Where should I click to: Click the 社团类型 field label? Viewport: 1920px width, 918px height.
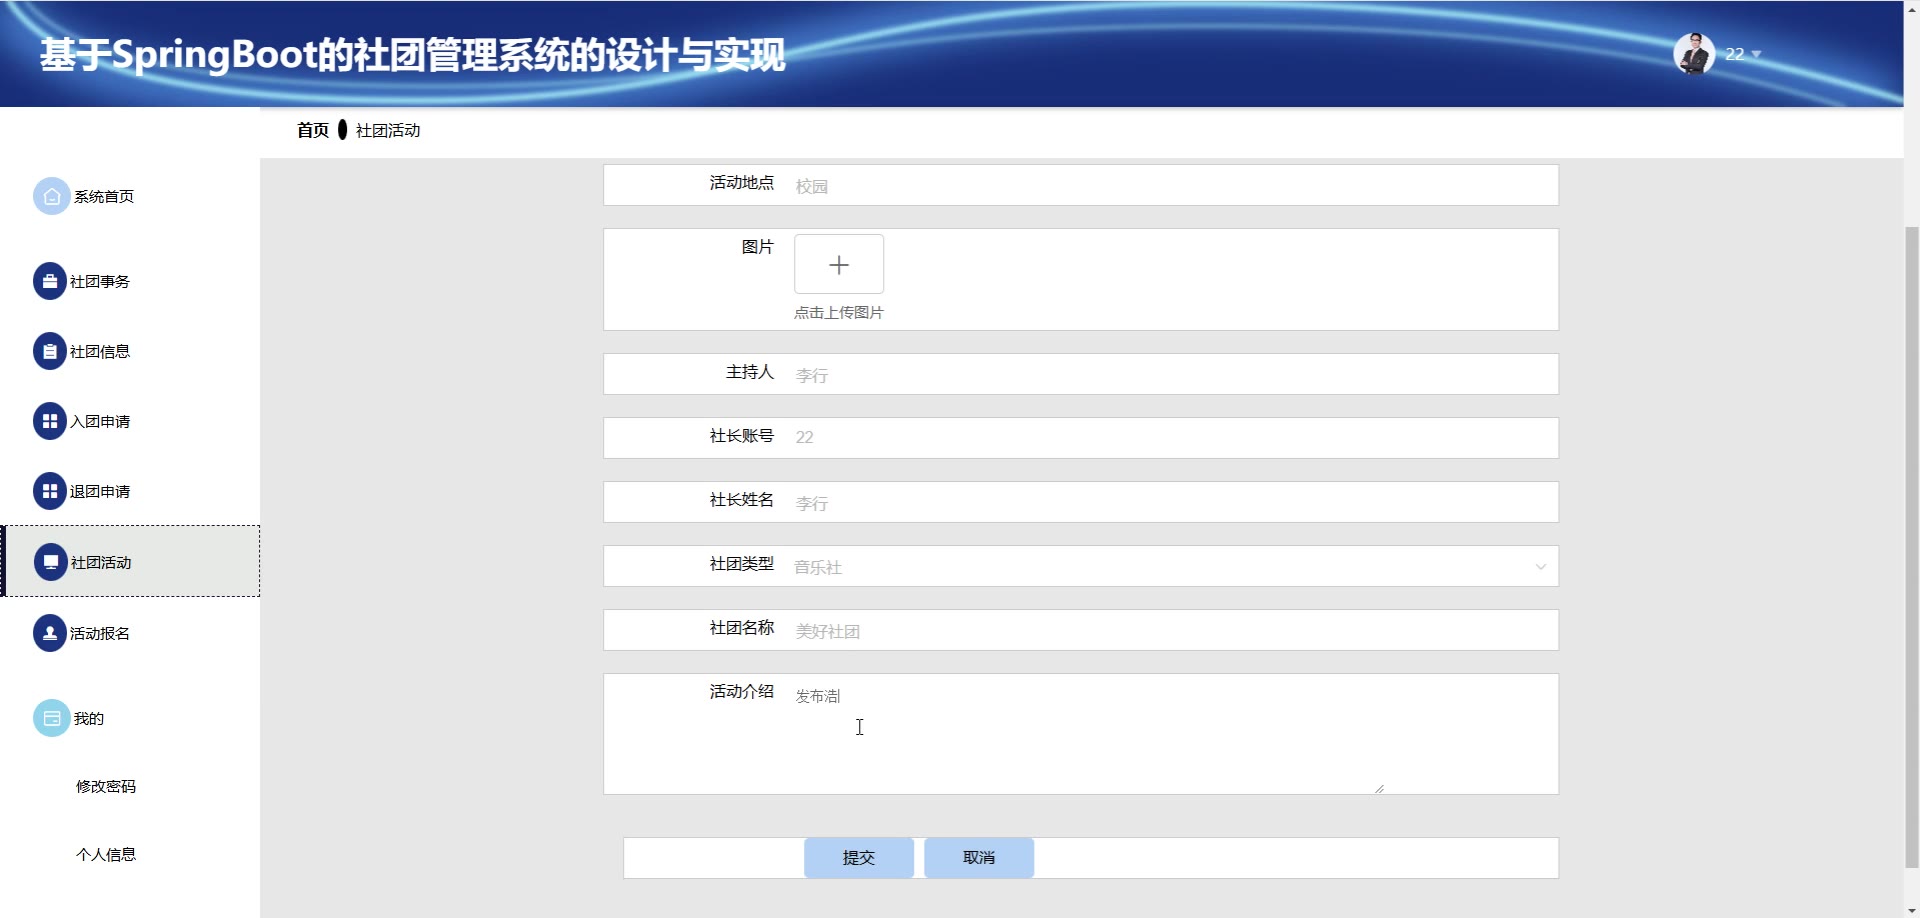[x=742, y=564]
